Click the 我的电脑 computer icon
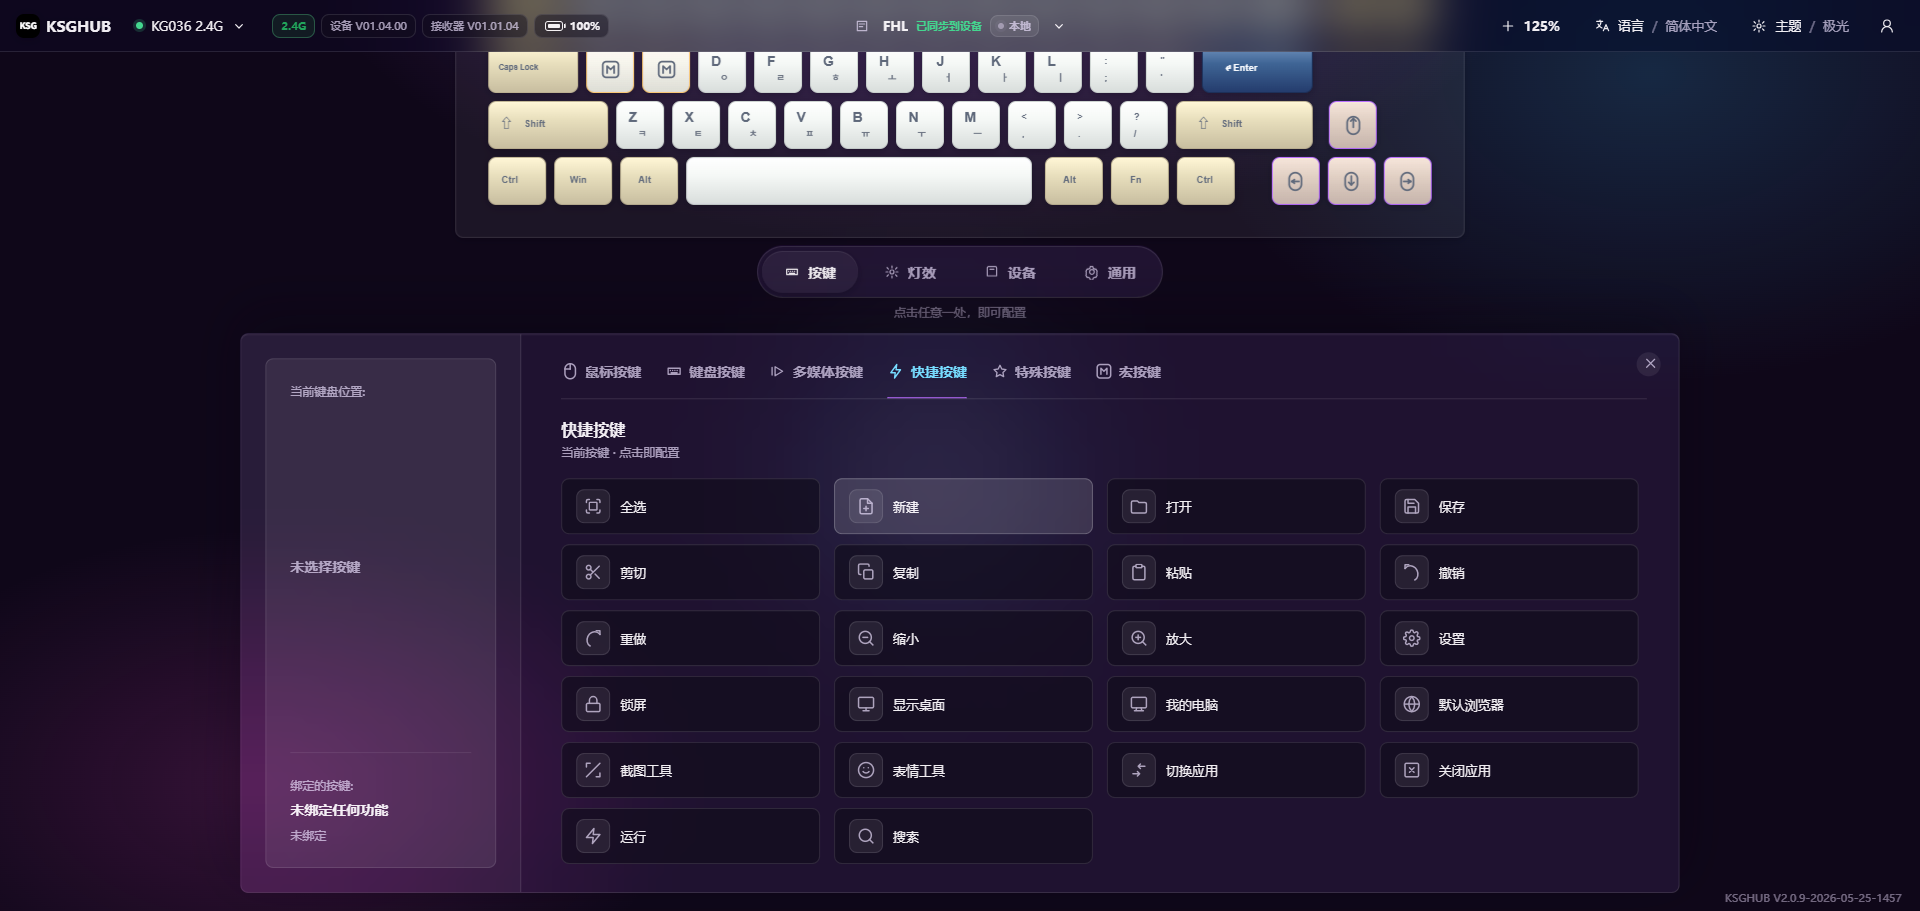 coord(1139,704)
